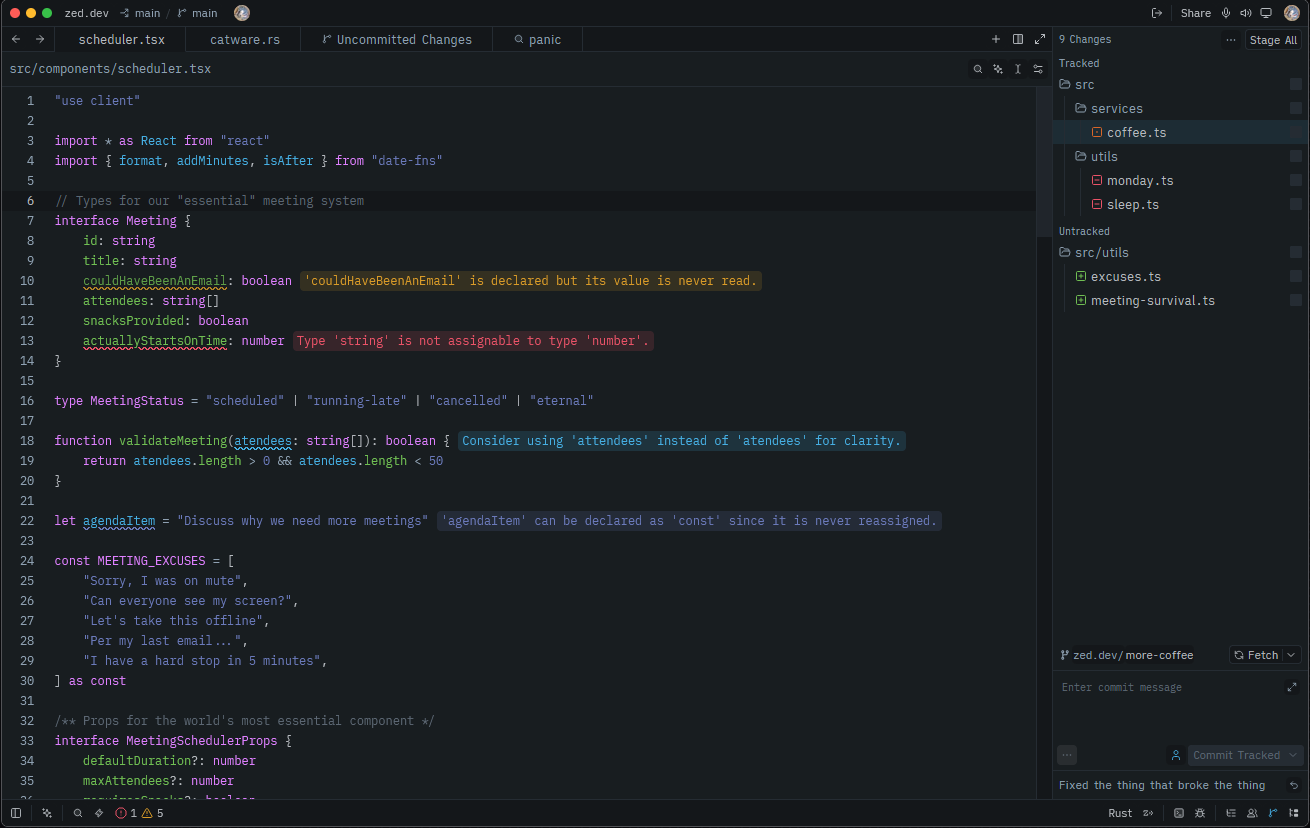Click the Fetch button
The width and height of the screenshot is (1310, 828).
click(x=1256, y=655)
